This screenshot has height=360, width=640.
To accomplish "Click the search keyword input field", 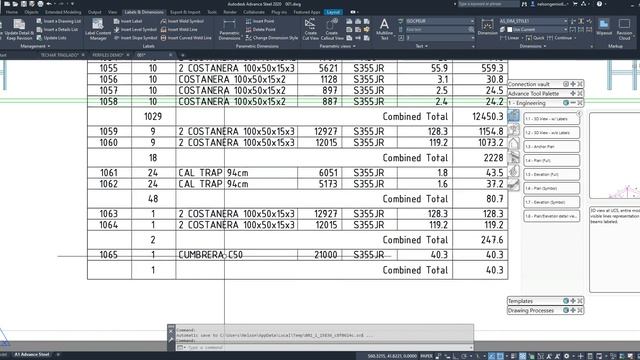I will [x=489, y=4].
